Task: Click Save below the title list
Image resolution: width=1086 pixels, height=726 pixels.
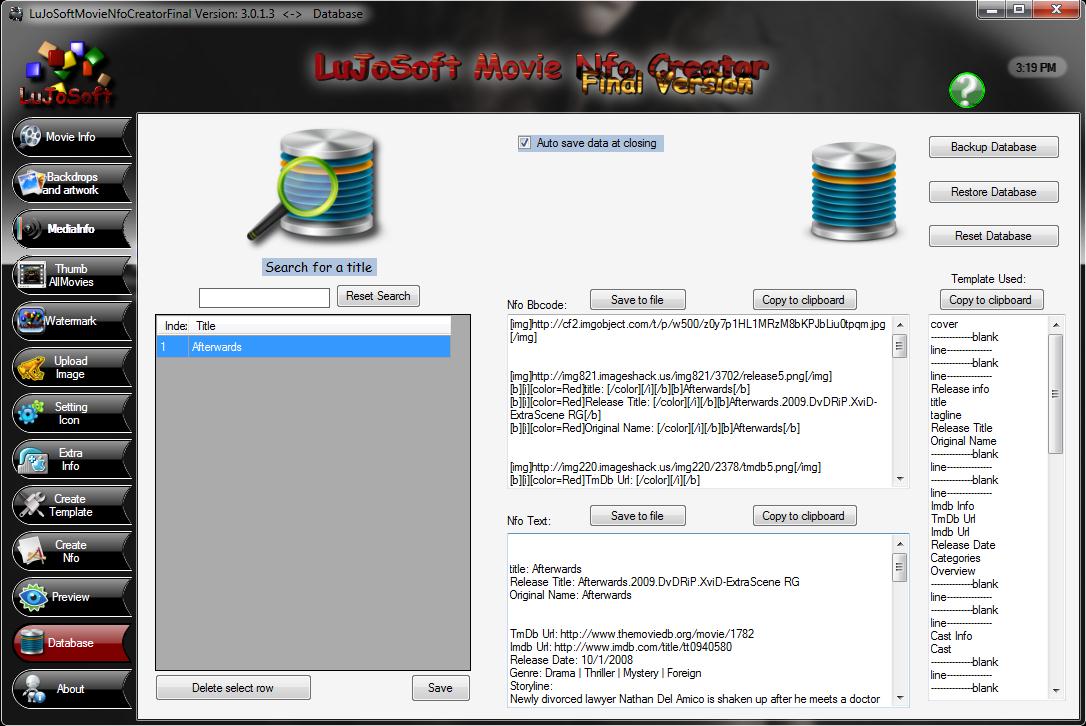Action: (440, 688)
